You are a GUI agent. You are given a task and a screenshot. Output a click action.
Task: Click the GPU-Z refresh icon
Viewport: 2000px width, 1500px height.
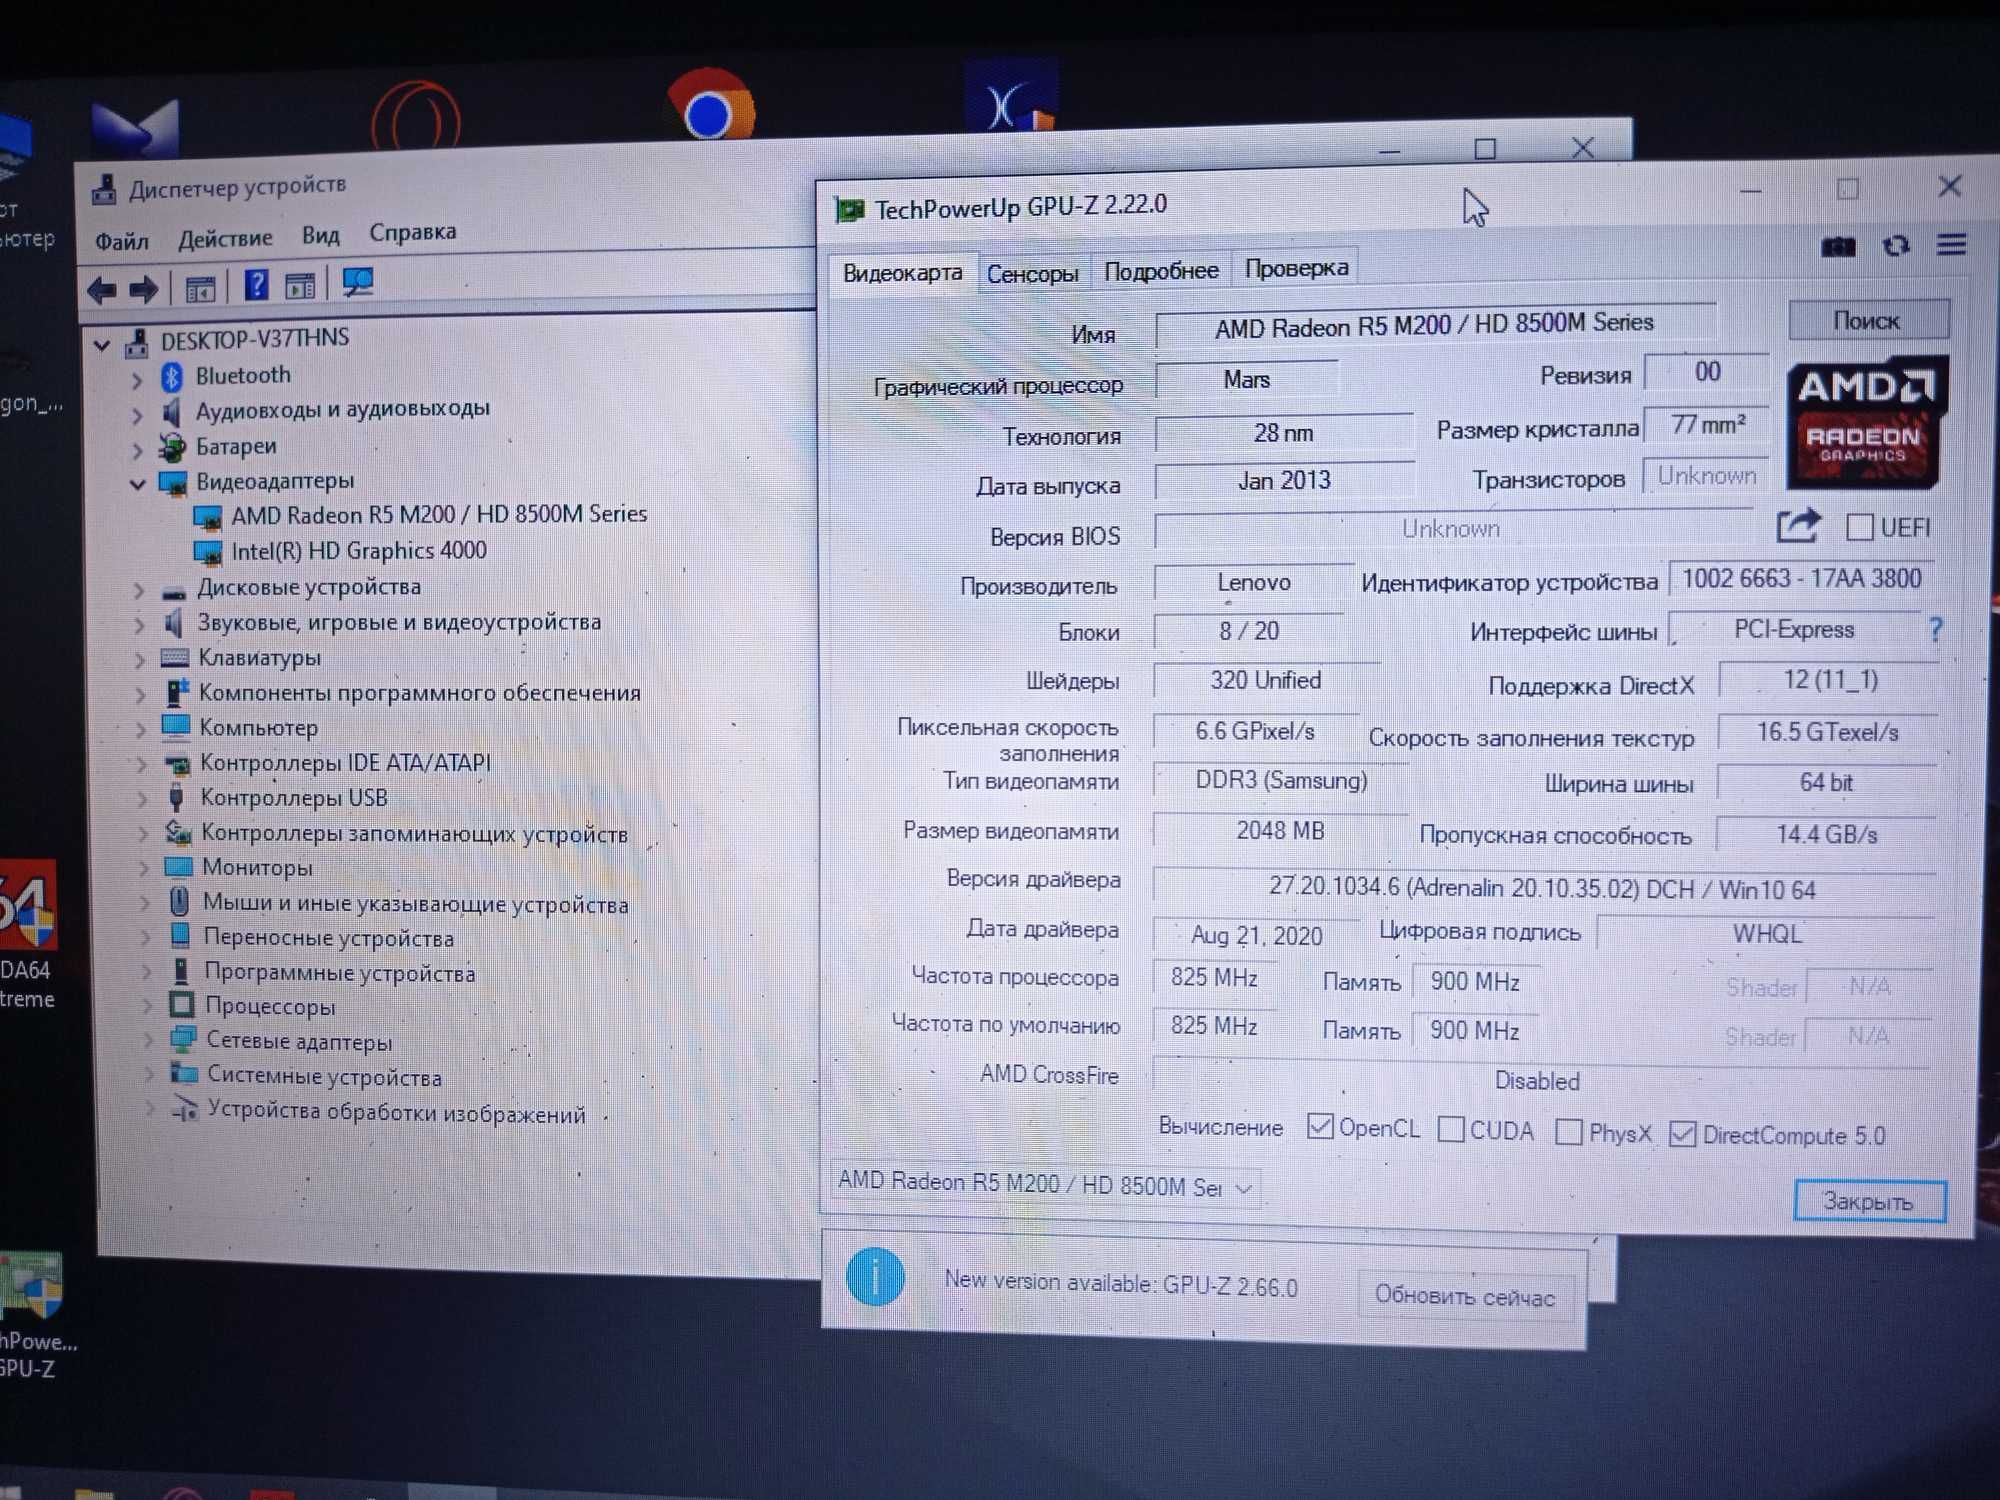(x=1896, y=245)
